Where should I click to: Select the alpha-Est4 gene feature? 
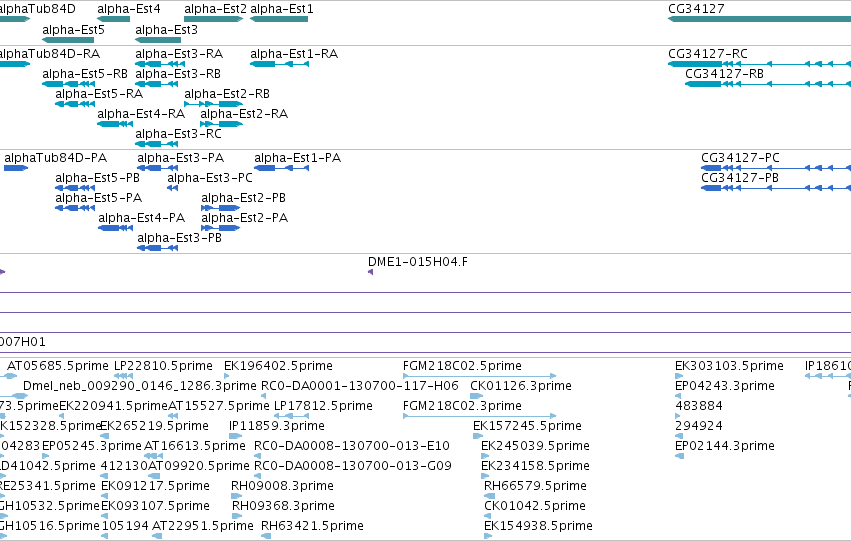(x=113, y=19)
